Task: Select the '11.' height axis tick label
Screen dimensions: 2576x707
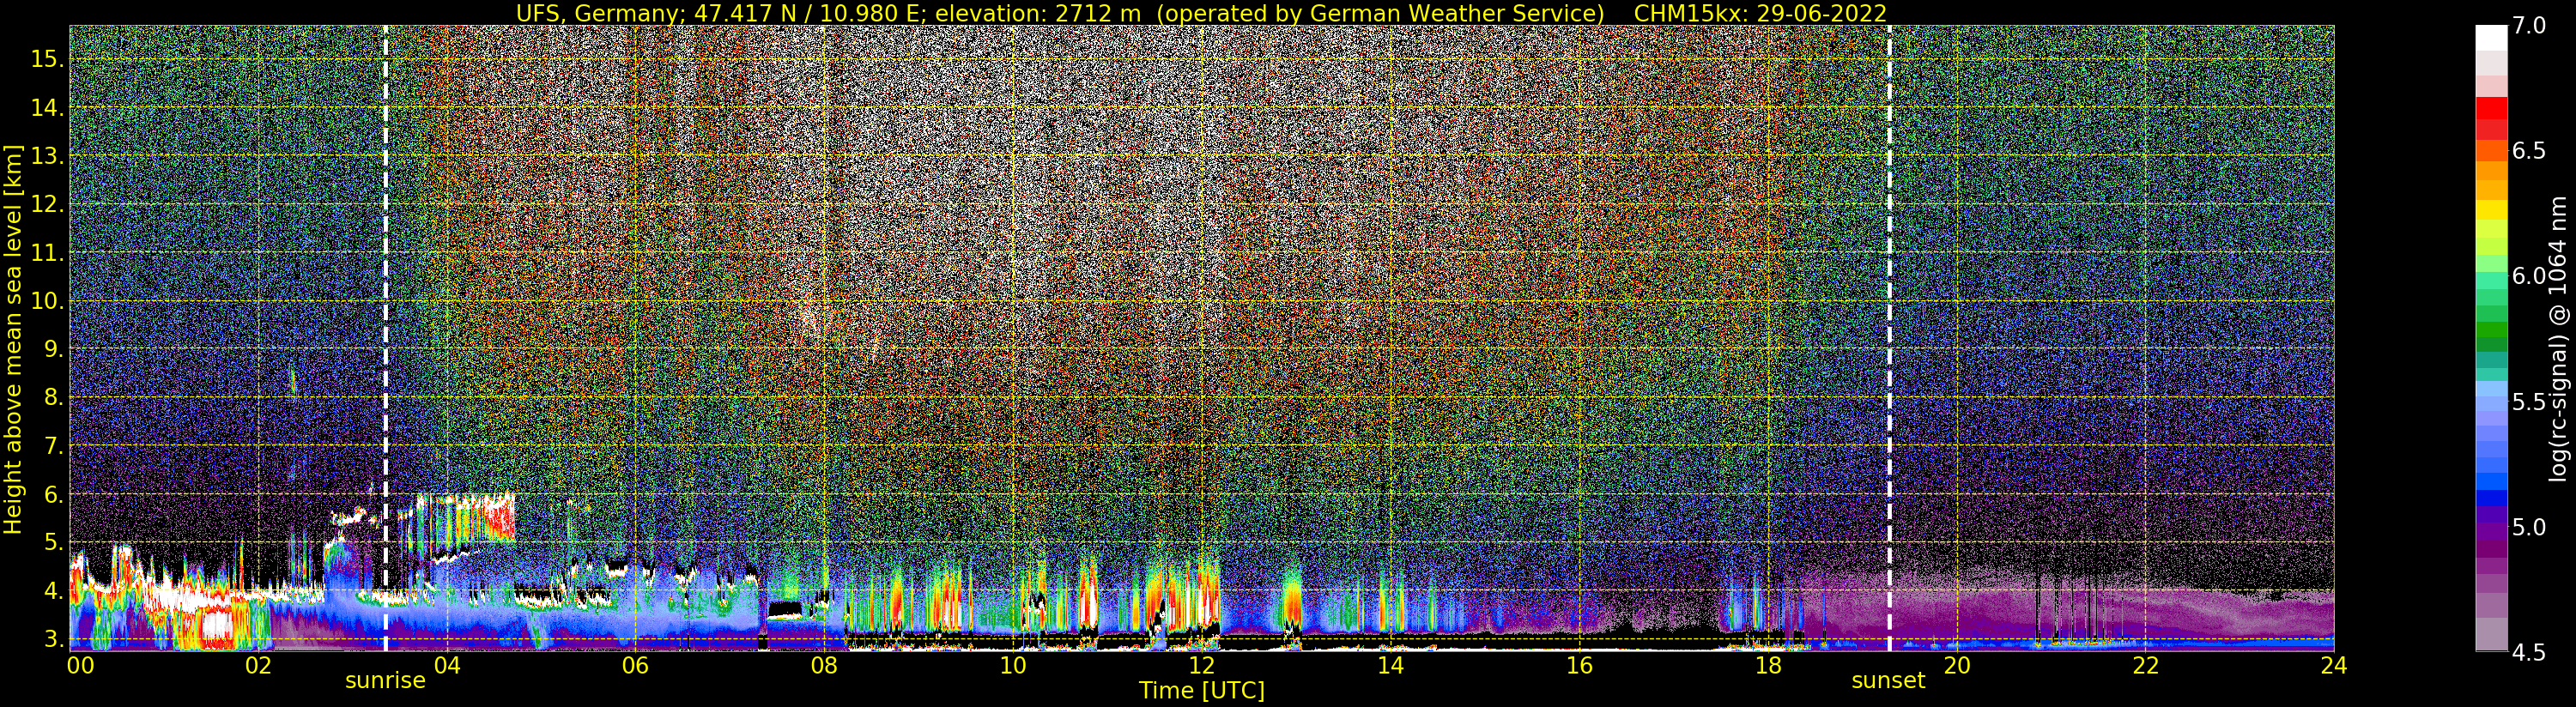Action: [47, 253]
